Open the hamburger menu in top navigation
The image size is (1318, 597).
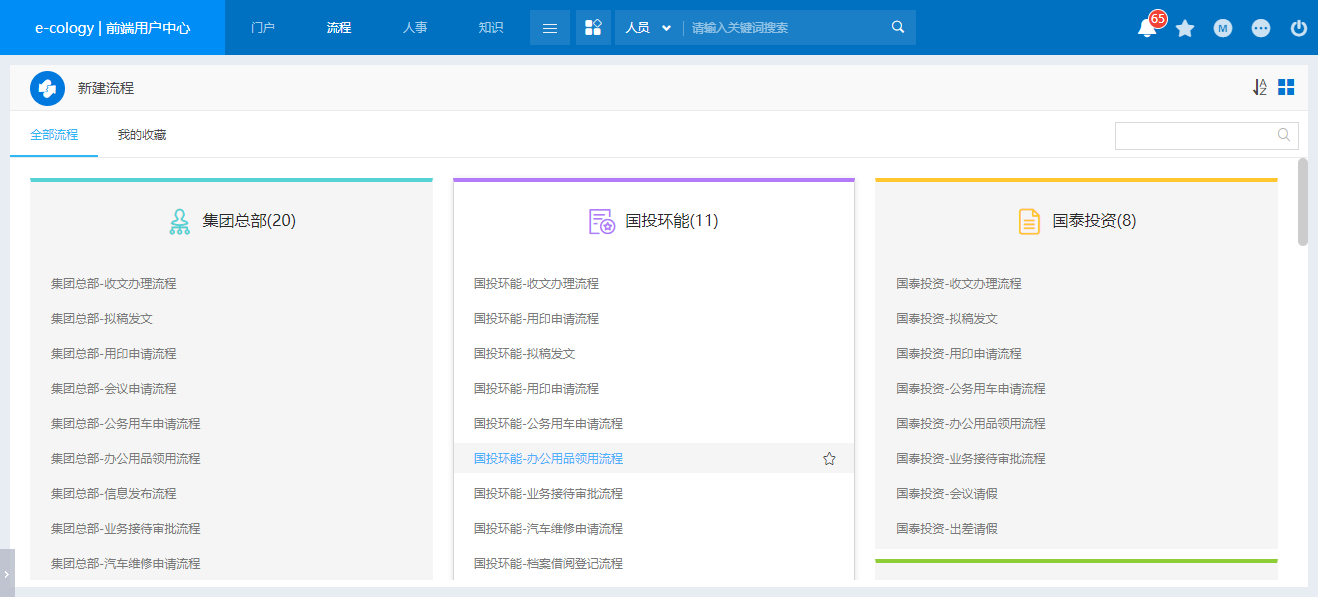[550, 28]
